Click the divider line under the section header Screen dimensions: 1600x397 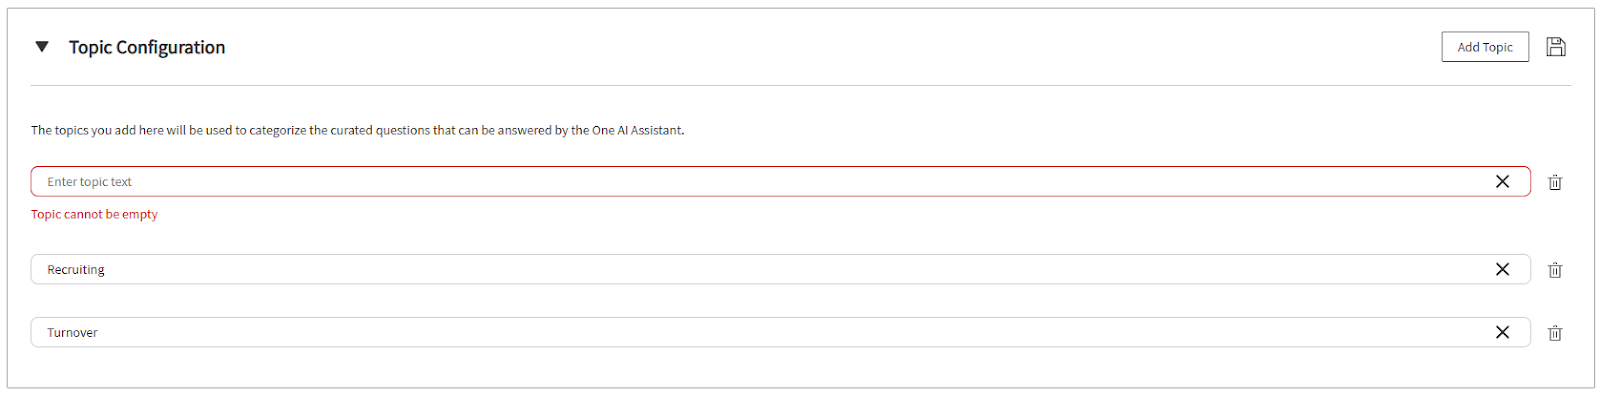(x=800, y=85)
